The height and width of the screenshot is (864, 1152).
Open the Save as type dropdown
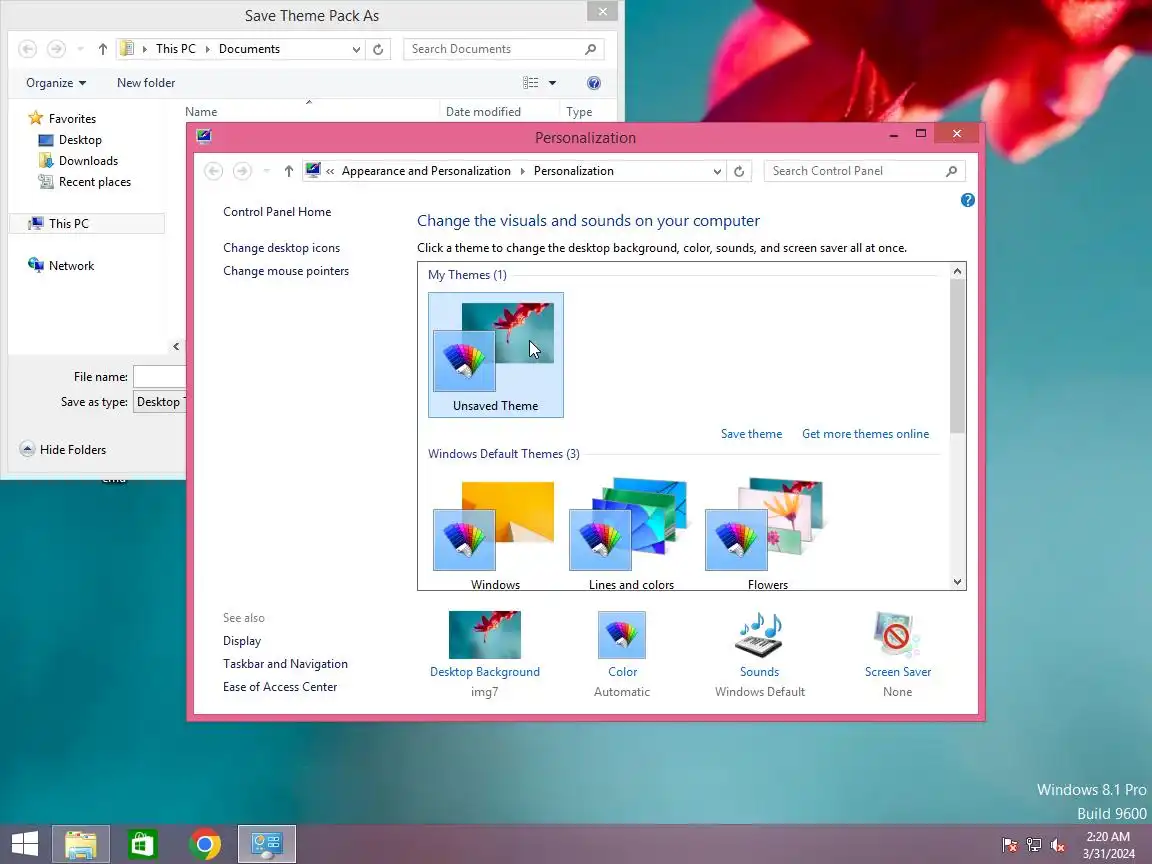pyautogui.click(x=159, y=403)
